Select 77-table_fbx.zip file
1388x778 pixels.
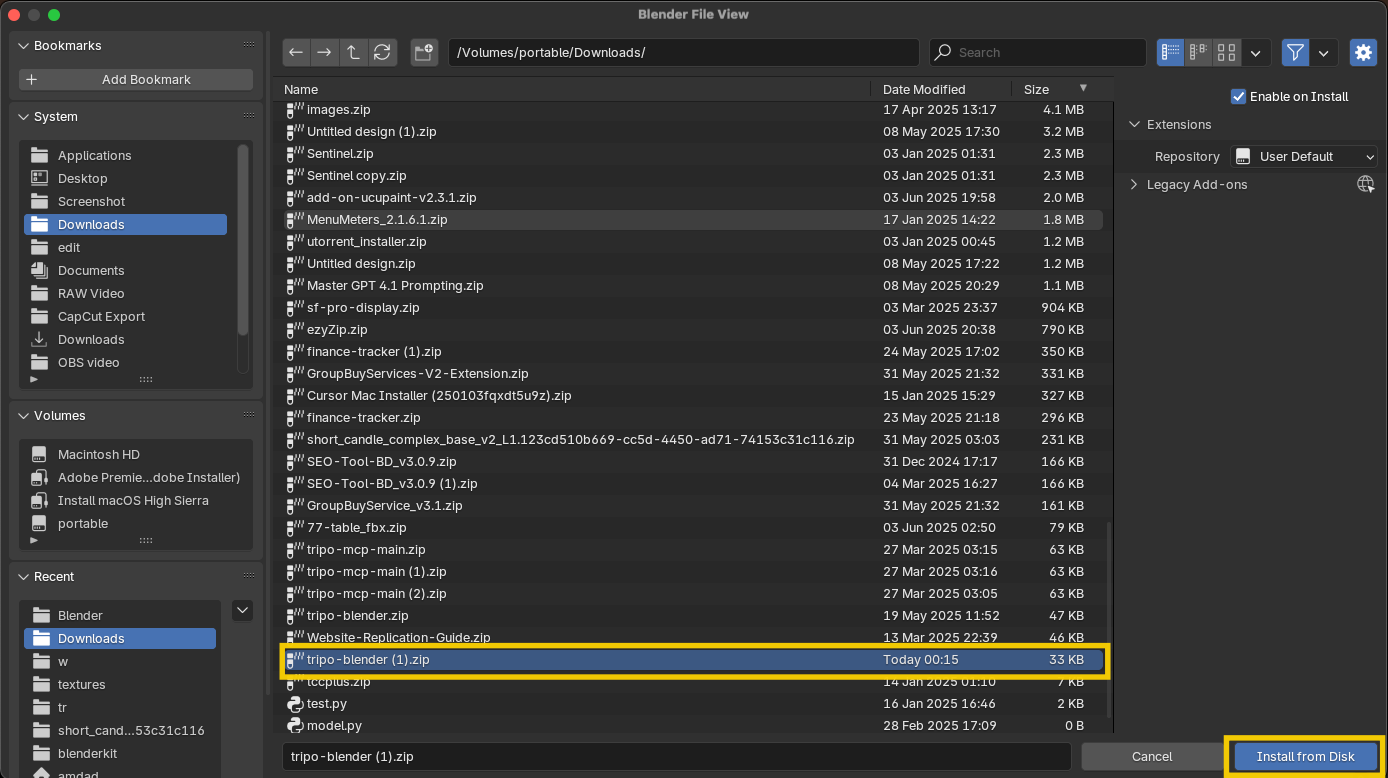coord(692,527)
